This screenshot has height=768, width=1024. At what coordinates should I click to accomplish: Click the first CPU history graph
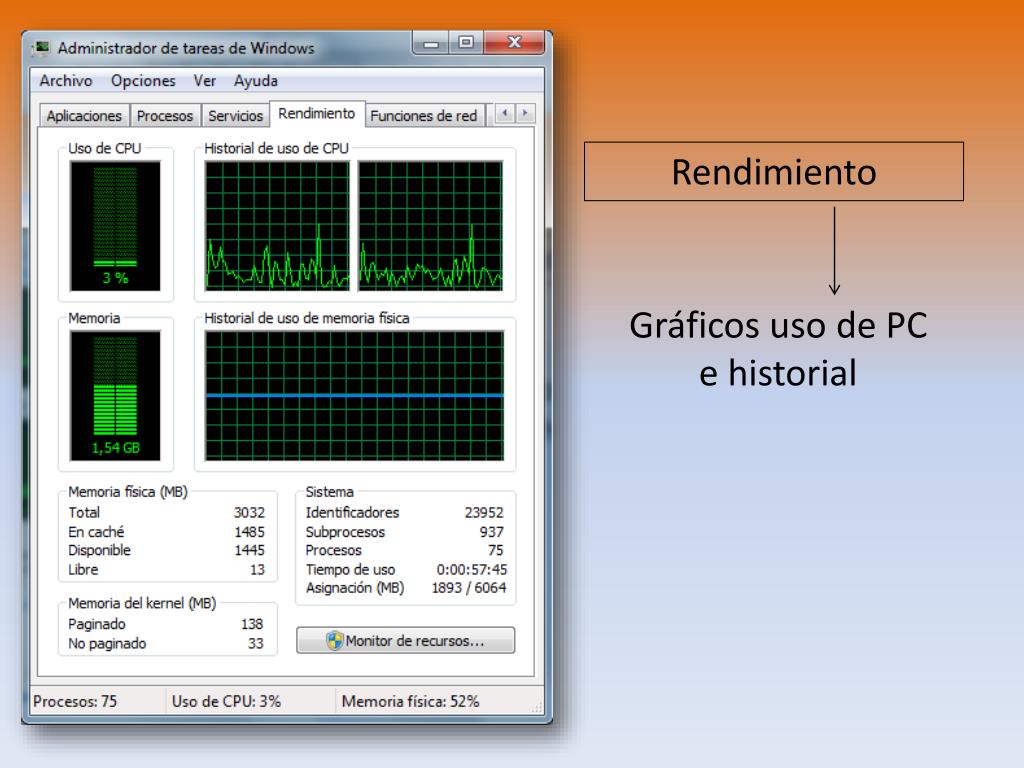click(x=277, y=225)
